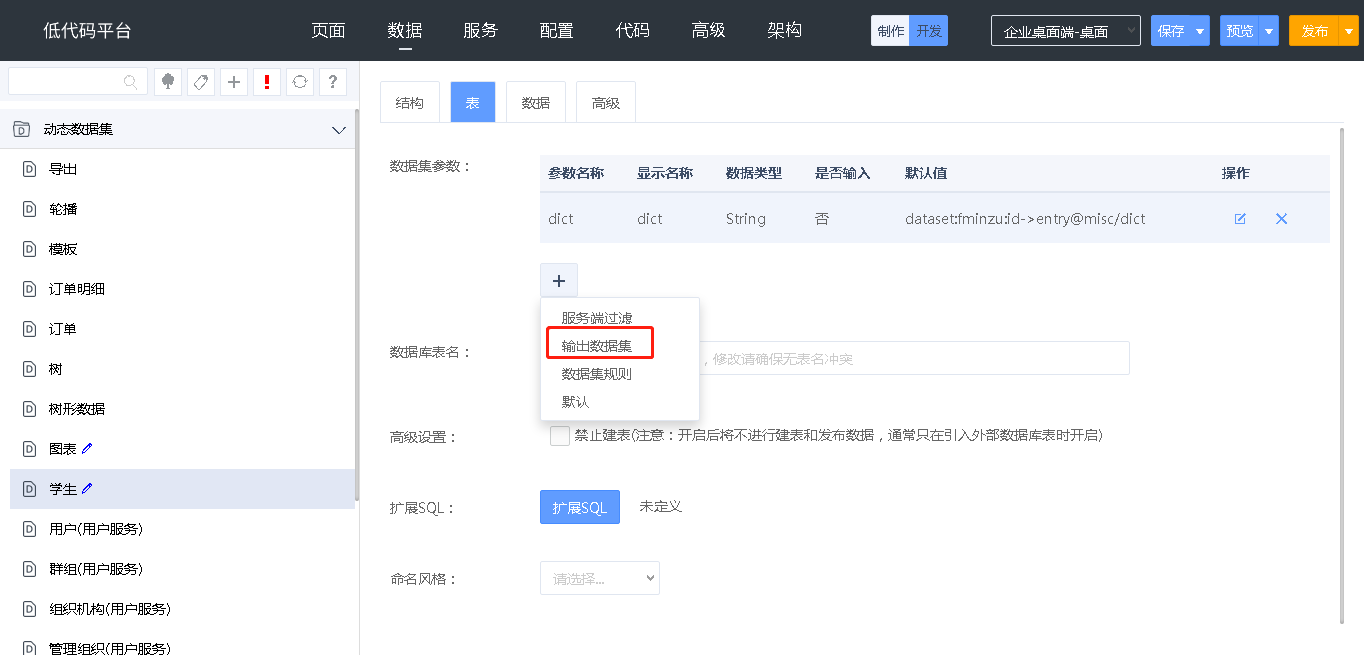Open help with the question mark icon
Image resolution: width=1364 pixels, height=655 pixels.
point(332,82)
